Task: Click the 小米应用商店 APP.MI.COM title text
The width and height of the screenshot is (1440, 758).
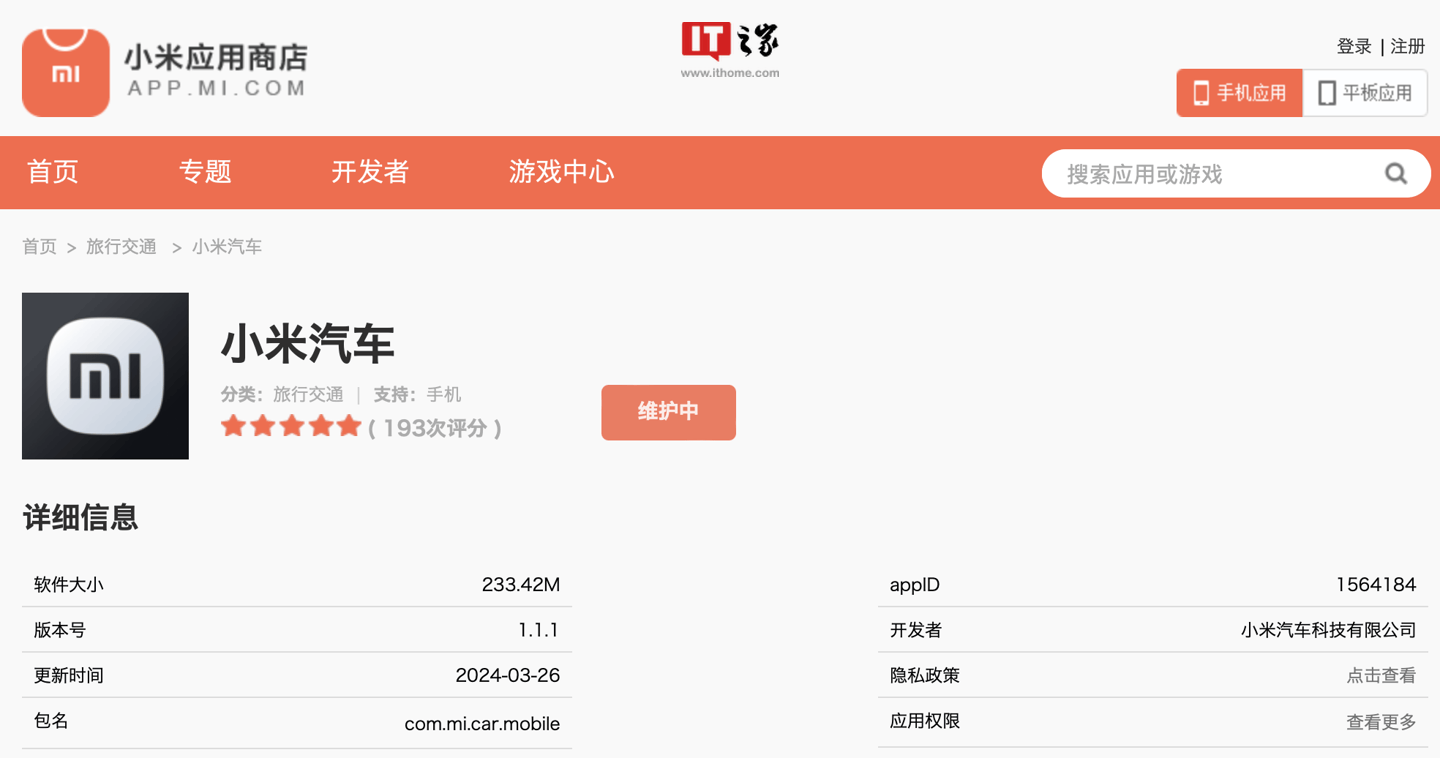Action: pyautogui.click(x=216, y=71)
